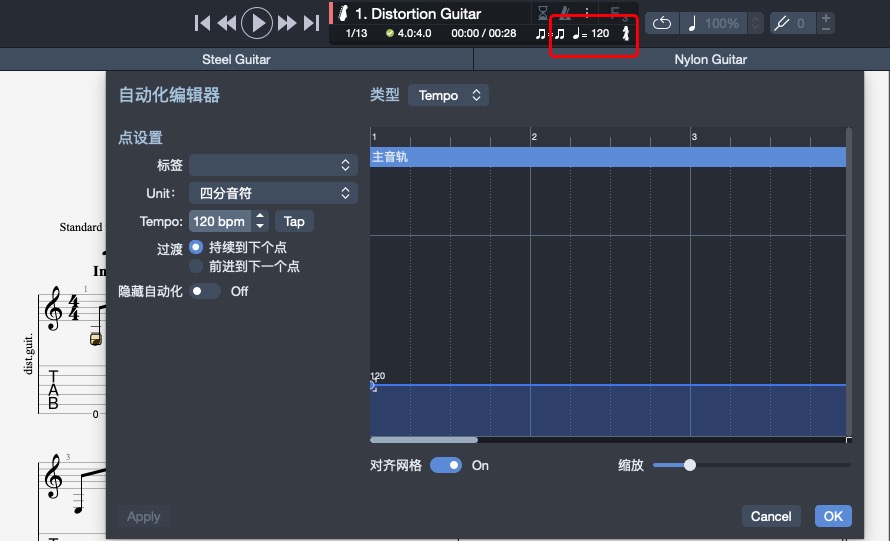Confirm with the OK button

click(833, 516)
